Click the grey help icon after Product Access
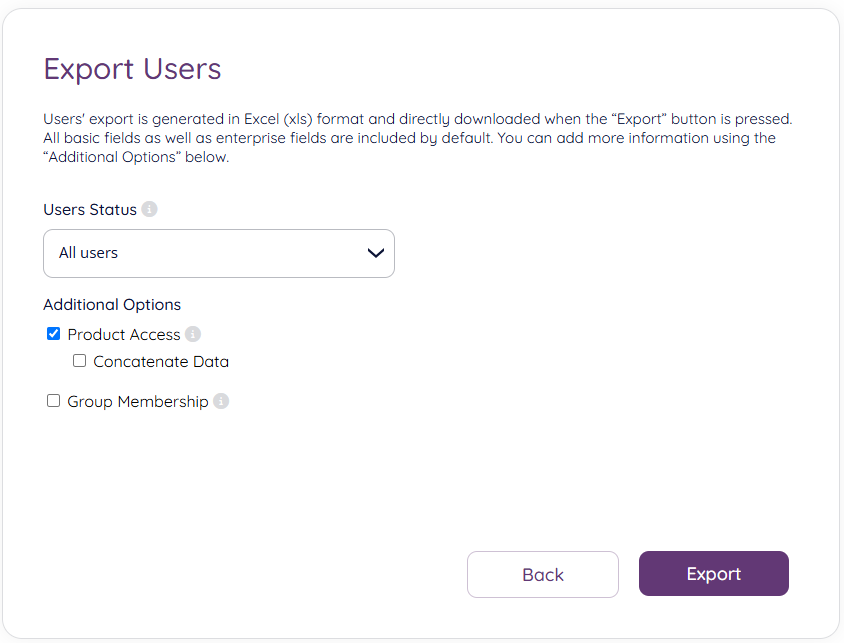The height and width of the screenshot is (643, 844). [x=192, y=334]
